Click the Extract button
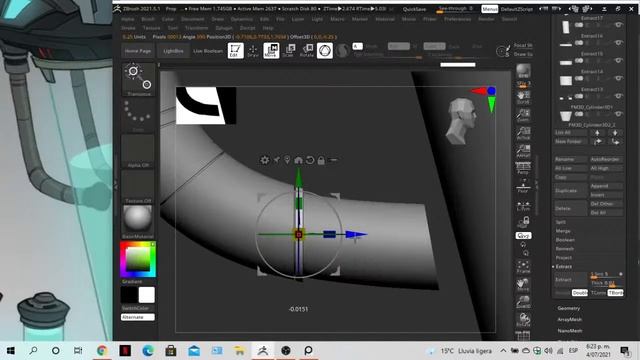This screenshot has height=360, width=640. 570,280
